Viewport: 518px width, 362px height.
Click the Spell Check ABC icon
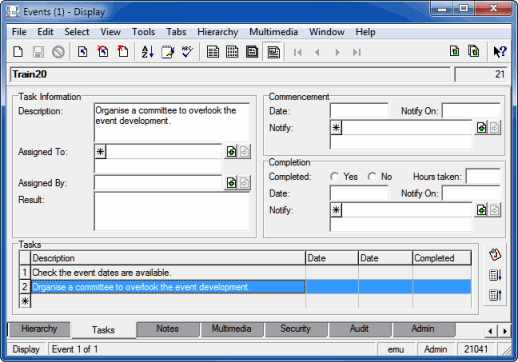(x=187, y=52)
